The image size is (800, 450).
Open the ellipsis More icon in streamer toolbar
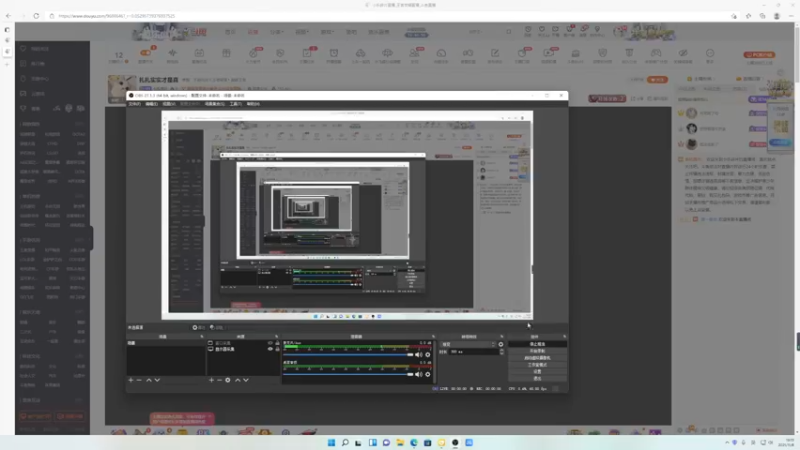[x=710, y=53]
